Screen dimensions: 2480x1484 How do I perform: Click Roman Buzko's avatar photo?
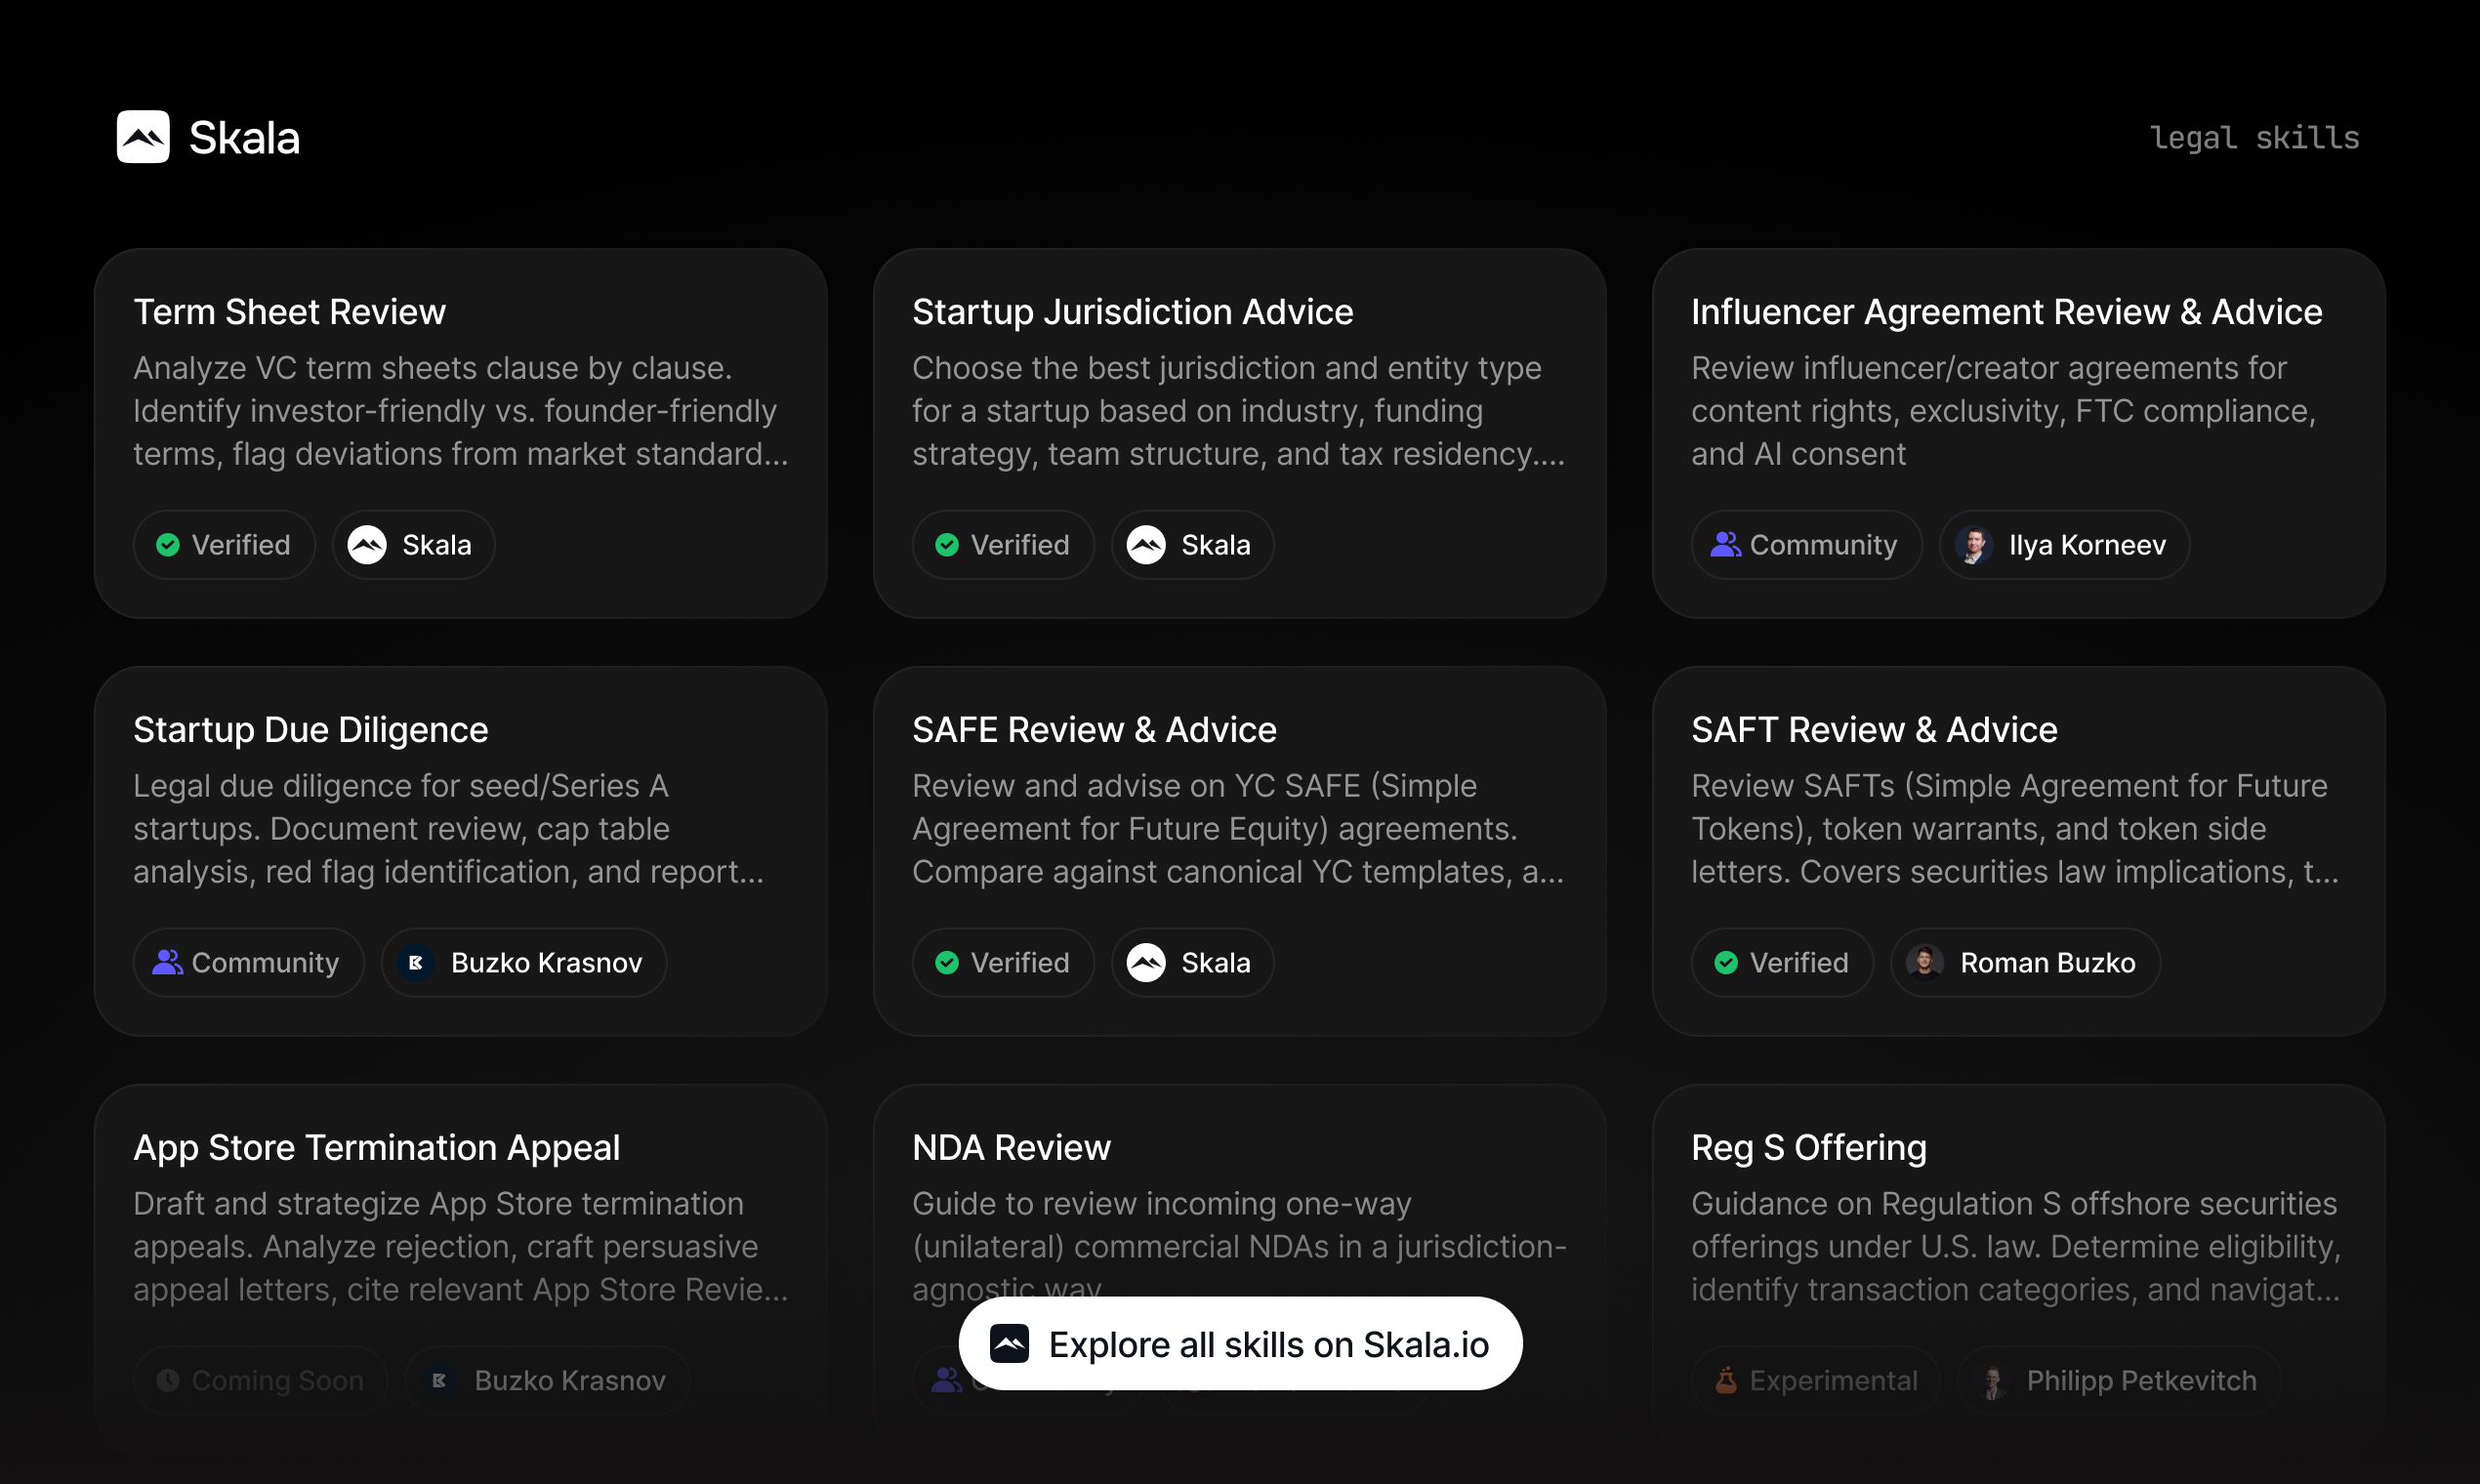tap(1925, 962)
